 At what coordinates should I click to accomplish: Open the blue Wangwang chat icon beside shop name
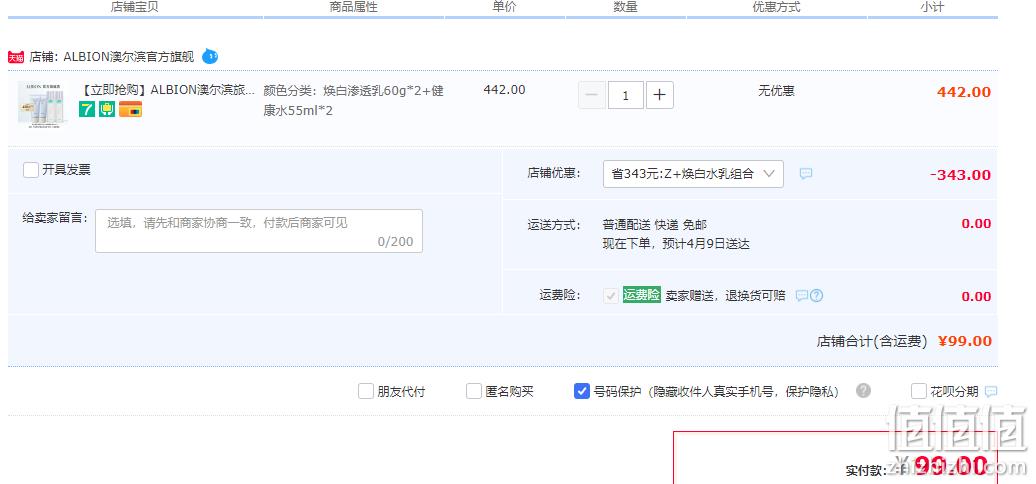tap(210, 56)
